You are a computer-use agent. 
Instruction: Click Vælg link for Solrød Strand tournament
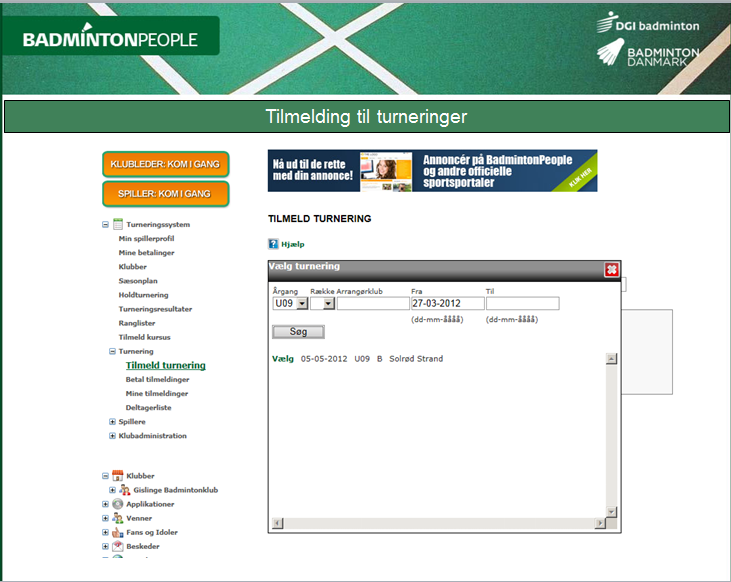pyautogui.click(x=283, y=359)
